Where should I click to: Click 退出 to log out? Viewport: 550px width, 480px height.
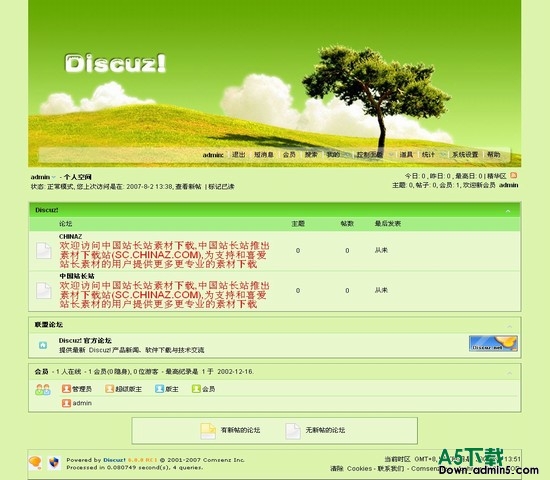tap(239, 154)
